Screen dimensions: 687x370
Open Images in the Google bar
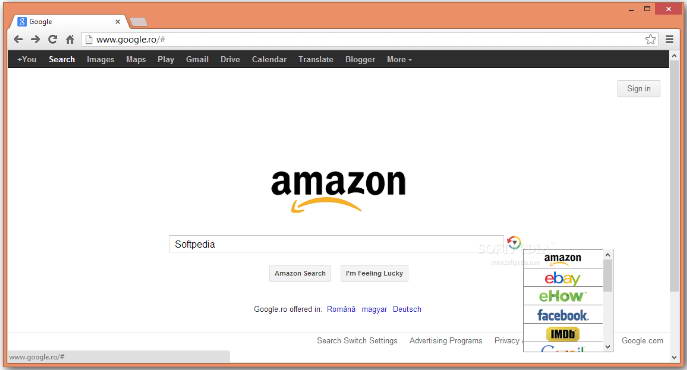tap(100, 59)
